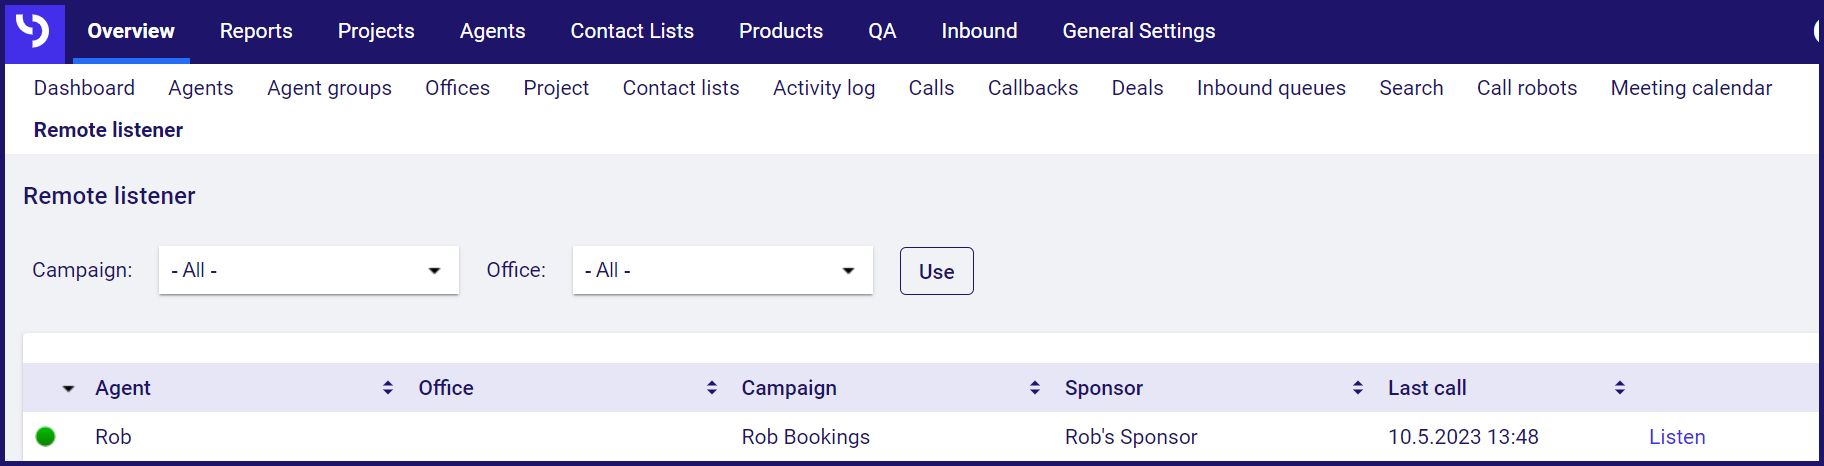This screenshot has height=466, width=1824.
Task: Sort table by Office column arrows
Action: pos(712,388)
